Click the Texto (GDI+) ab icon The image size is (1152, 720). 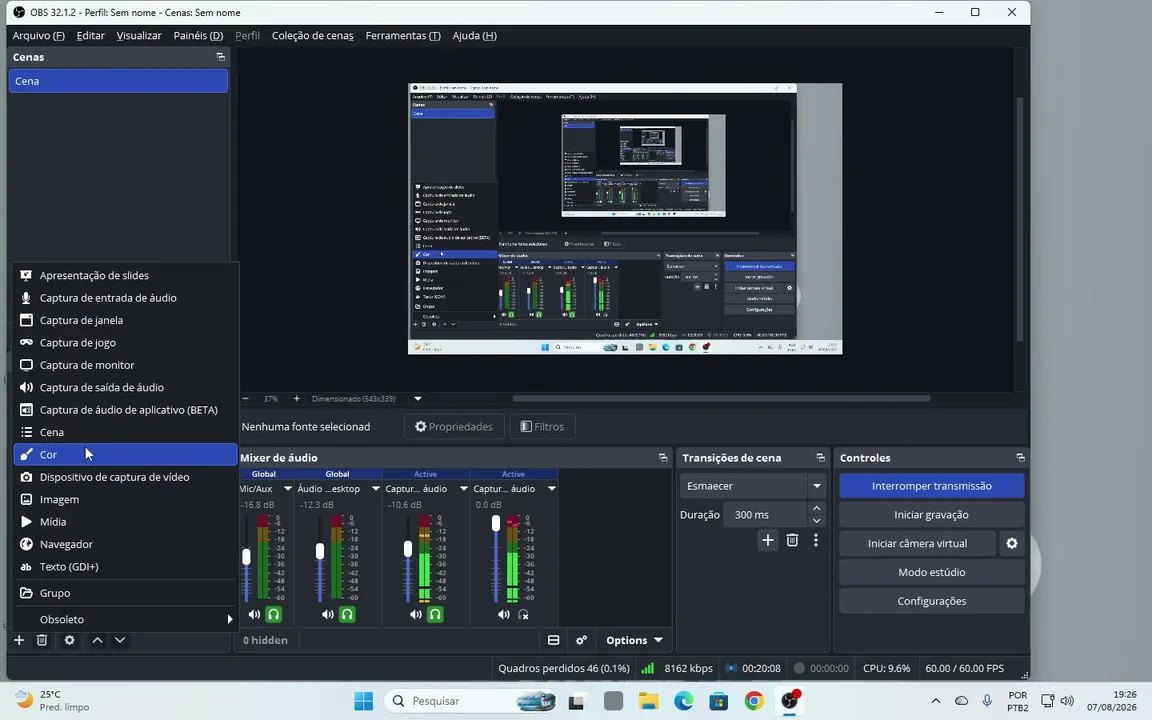pyautogui.click(x=26, y=566)
